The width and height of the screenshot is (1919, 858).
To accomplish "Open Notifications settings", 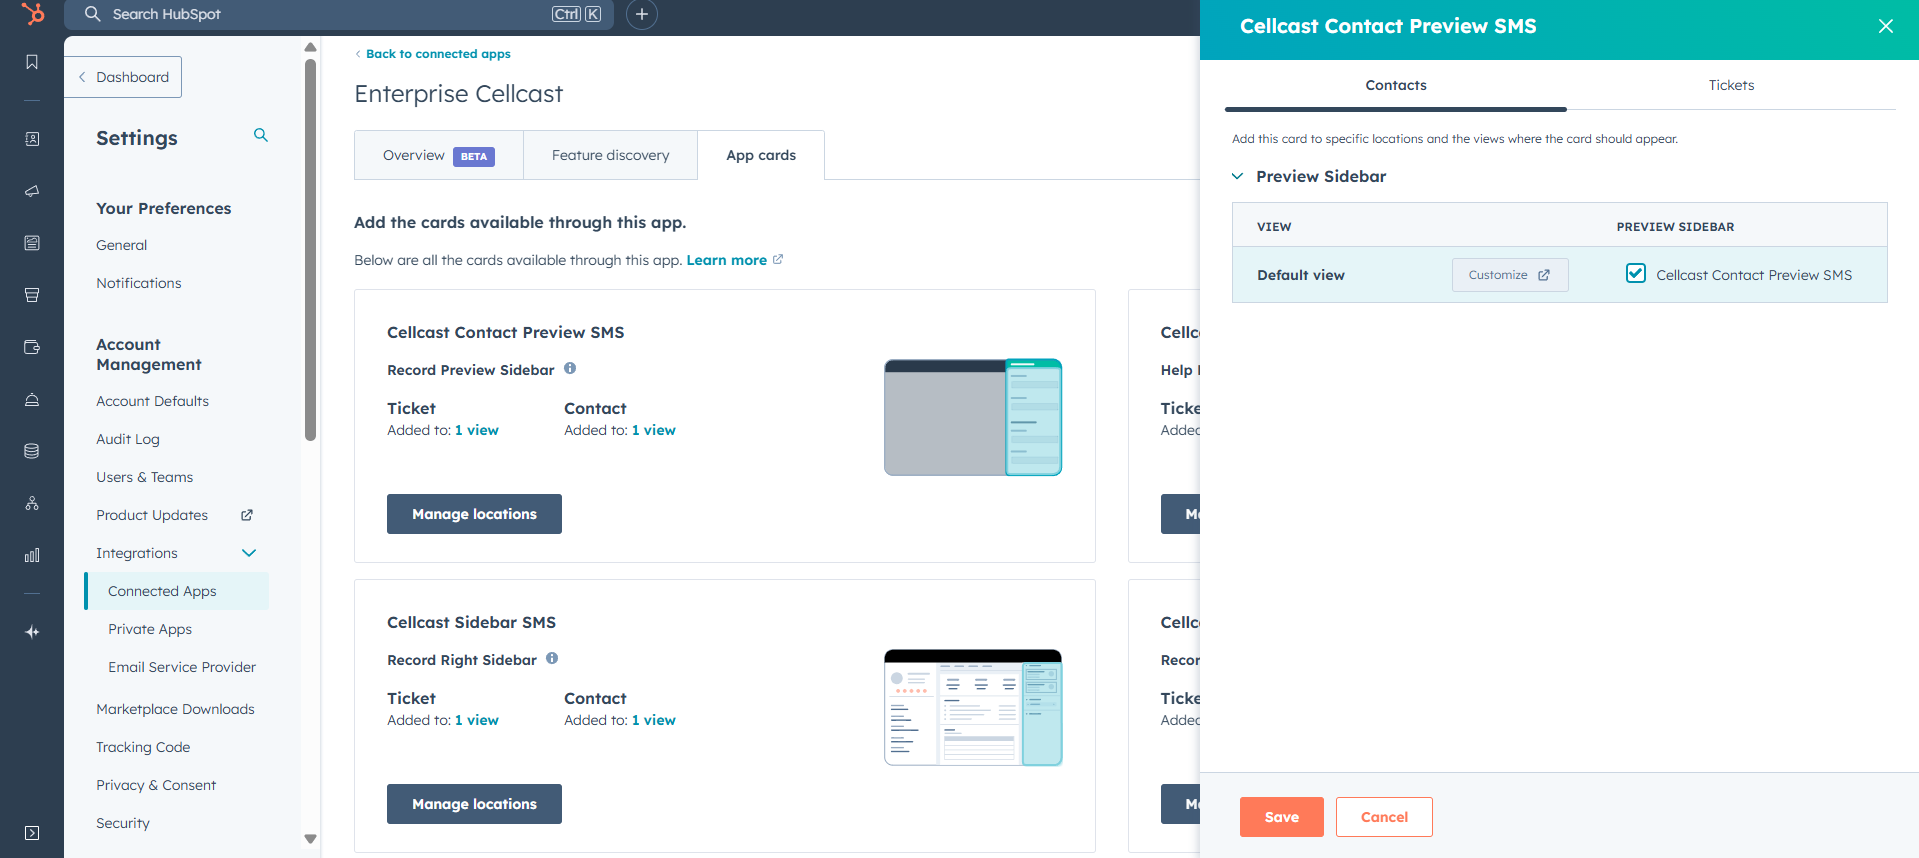I will point(139,283).
